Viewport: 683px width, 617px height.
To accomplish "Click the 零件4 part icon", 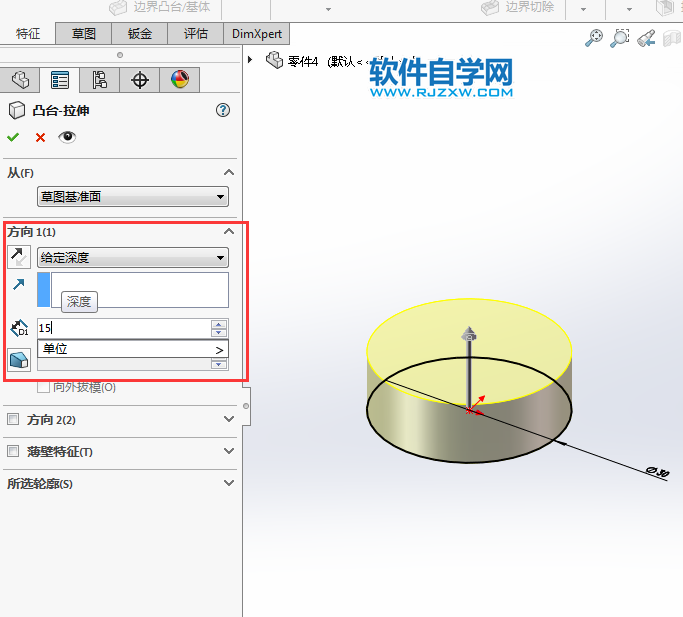I will pyautogui.click(x=275, y=60).
